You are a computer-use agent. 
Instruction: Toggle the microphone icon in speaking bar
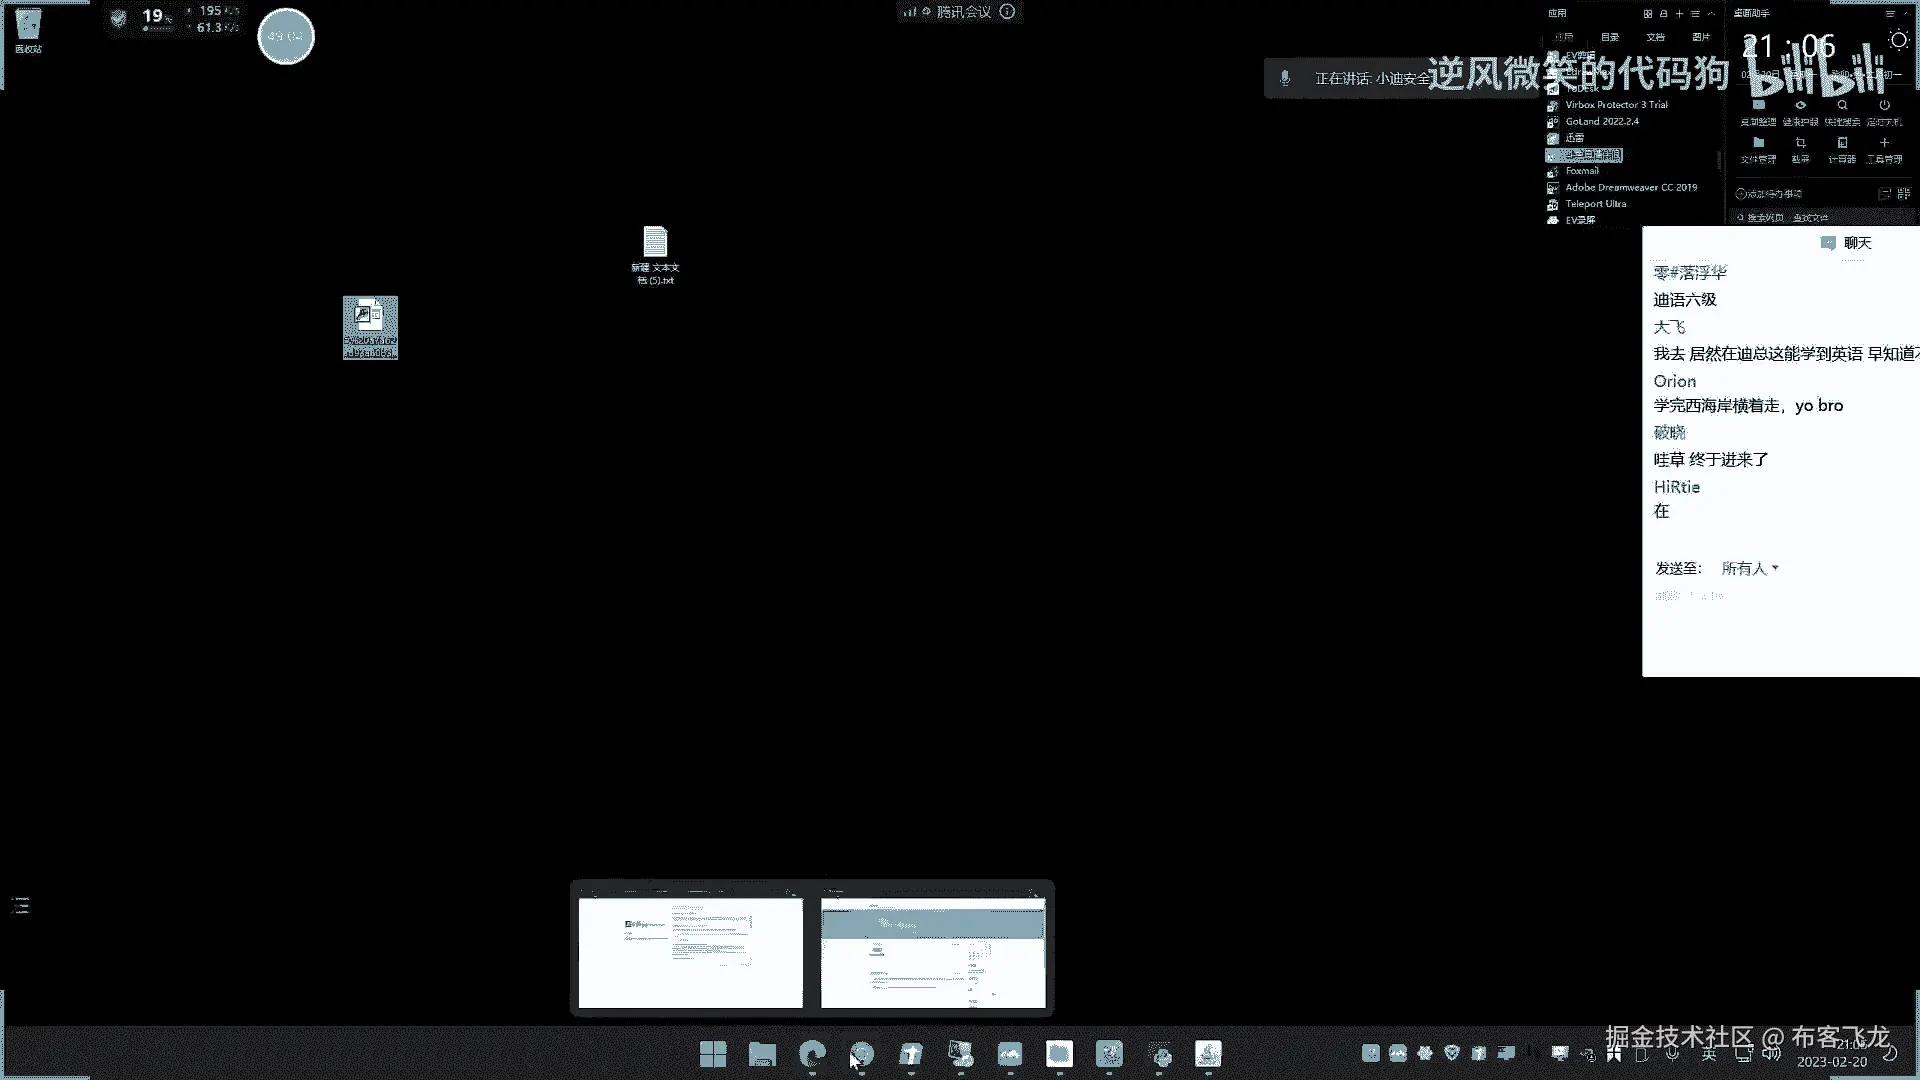[x=1285, y=78]
